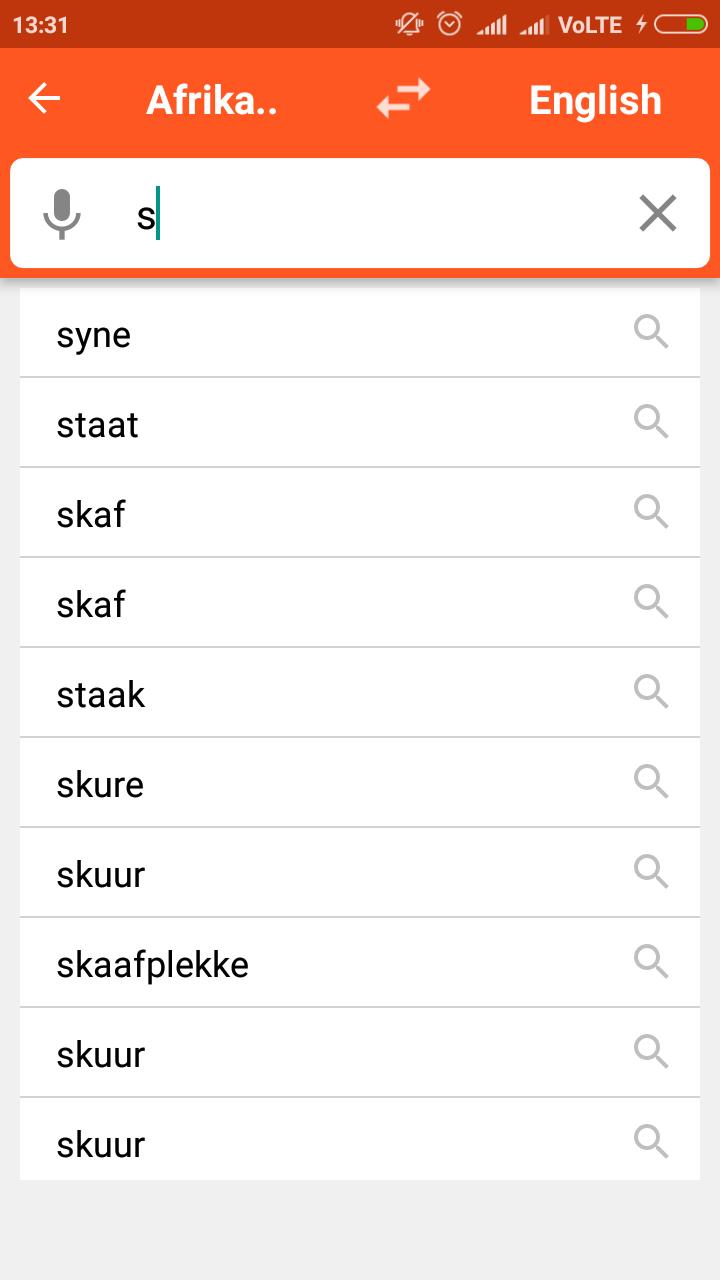Screen dimensions: 720x1280
Task: Pick the last skuur suggestion
Action: point(360,1139)
